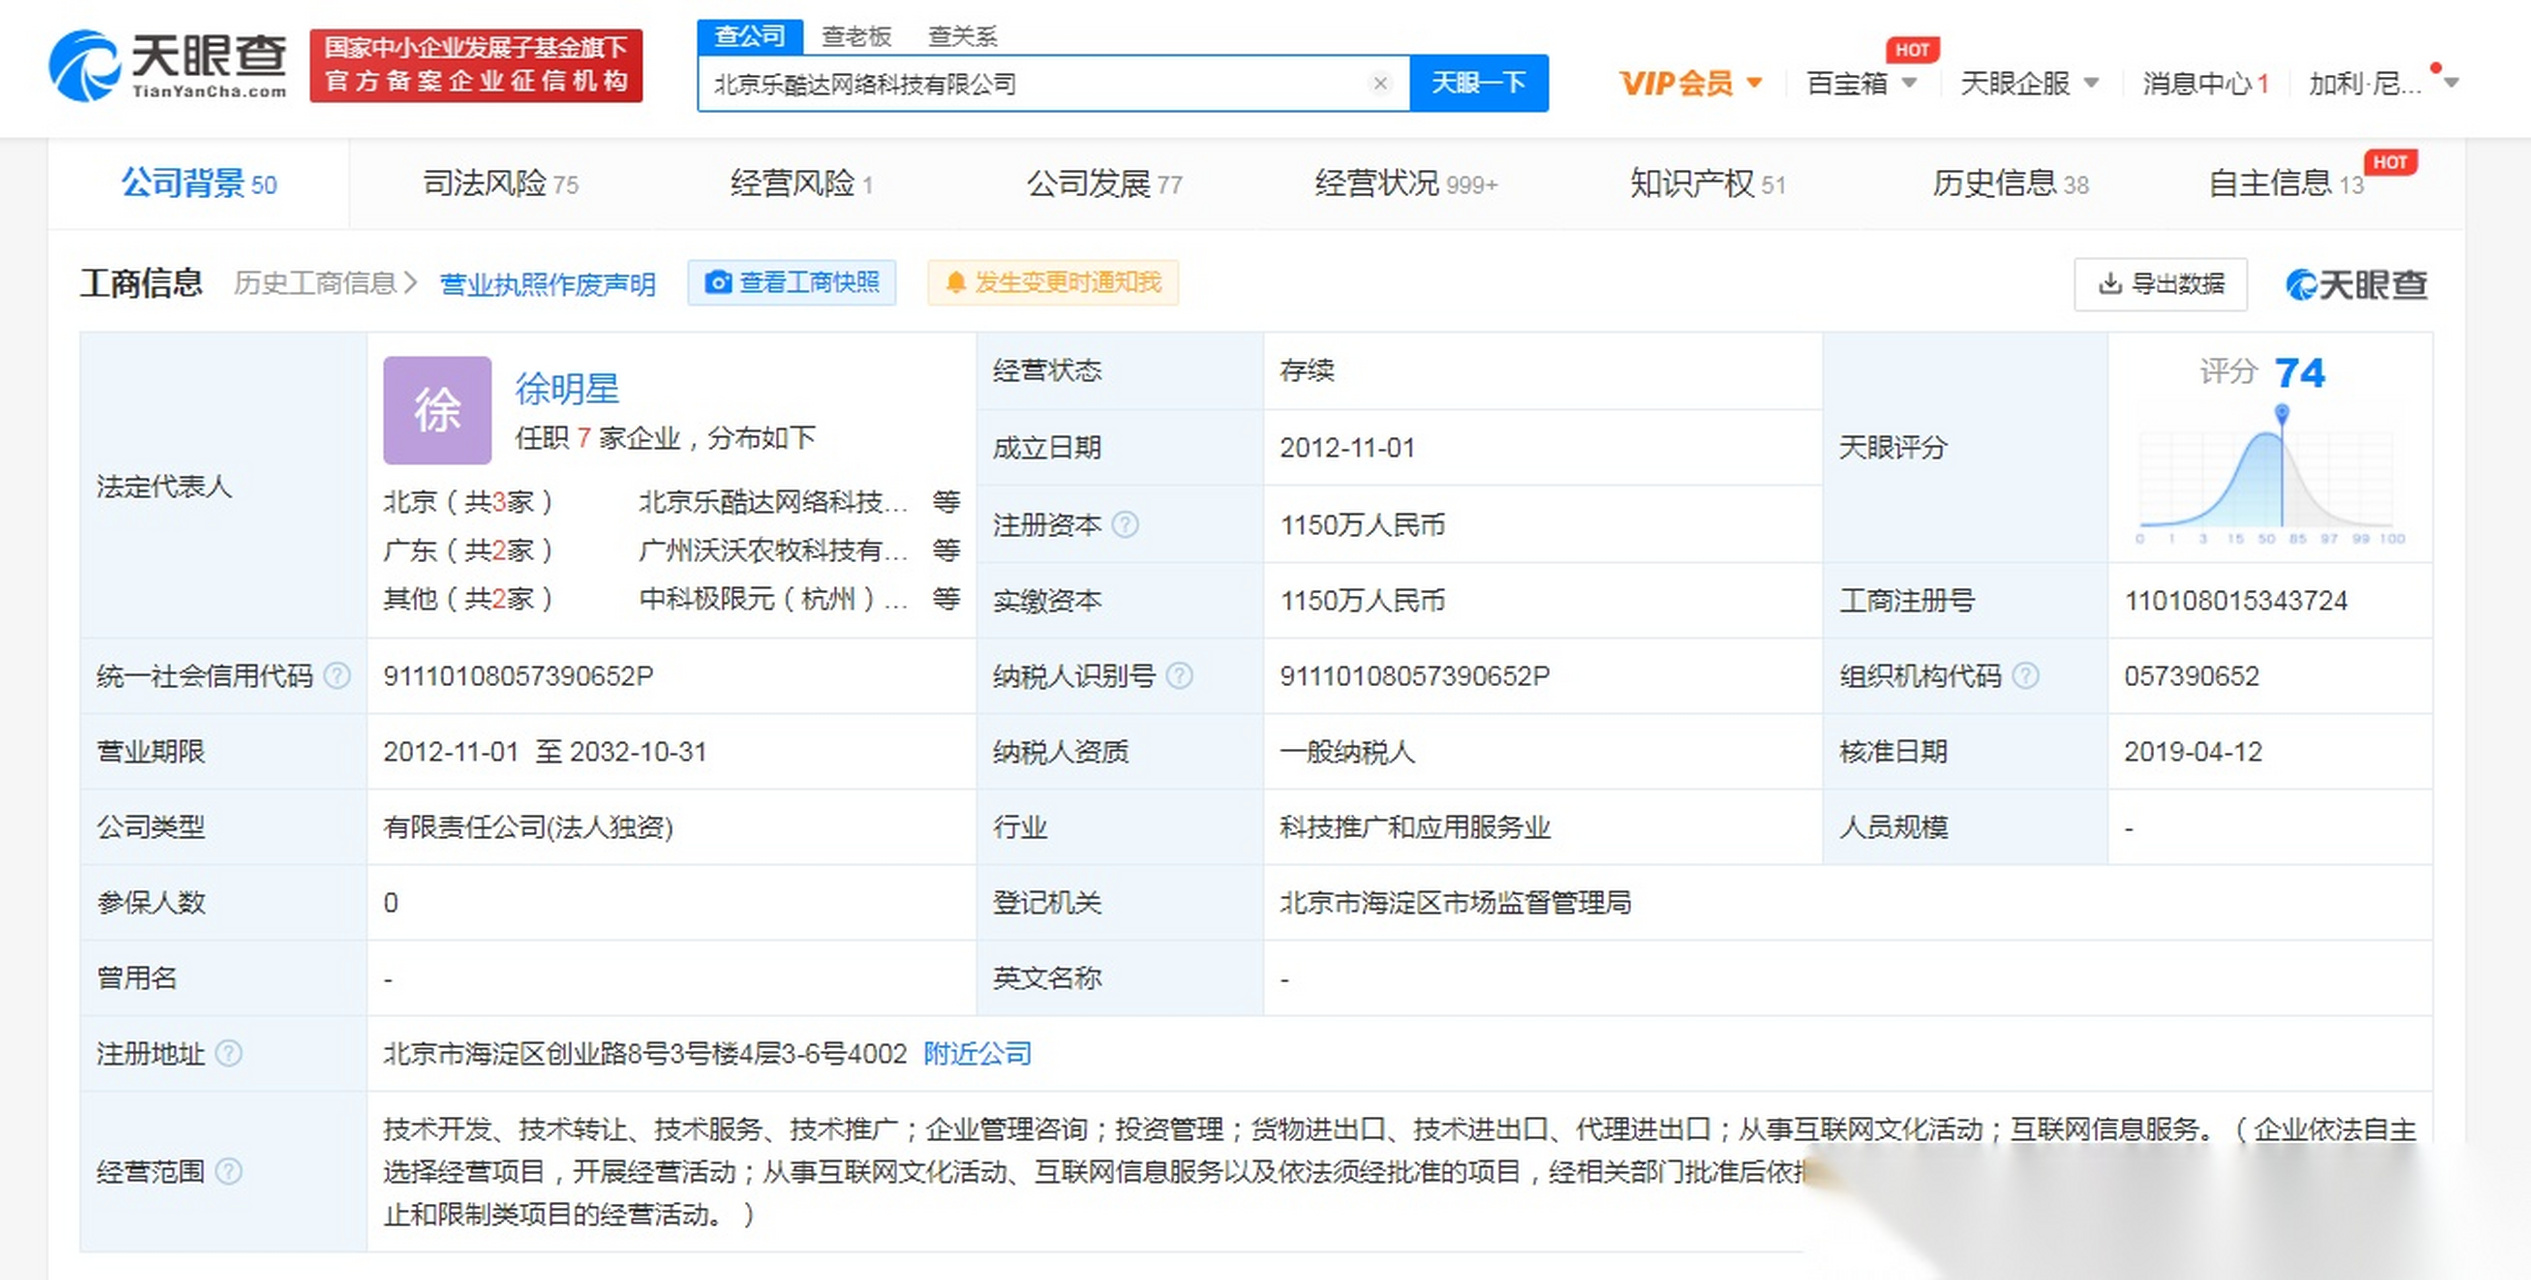Click 有限责任公司(法人独资) company type value
Image resolution: width=2531 pixels, height=1280 pixels.
(528, 827)
